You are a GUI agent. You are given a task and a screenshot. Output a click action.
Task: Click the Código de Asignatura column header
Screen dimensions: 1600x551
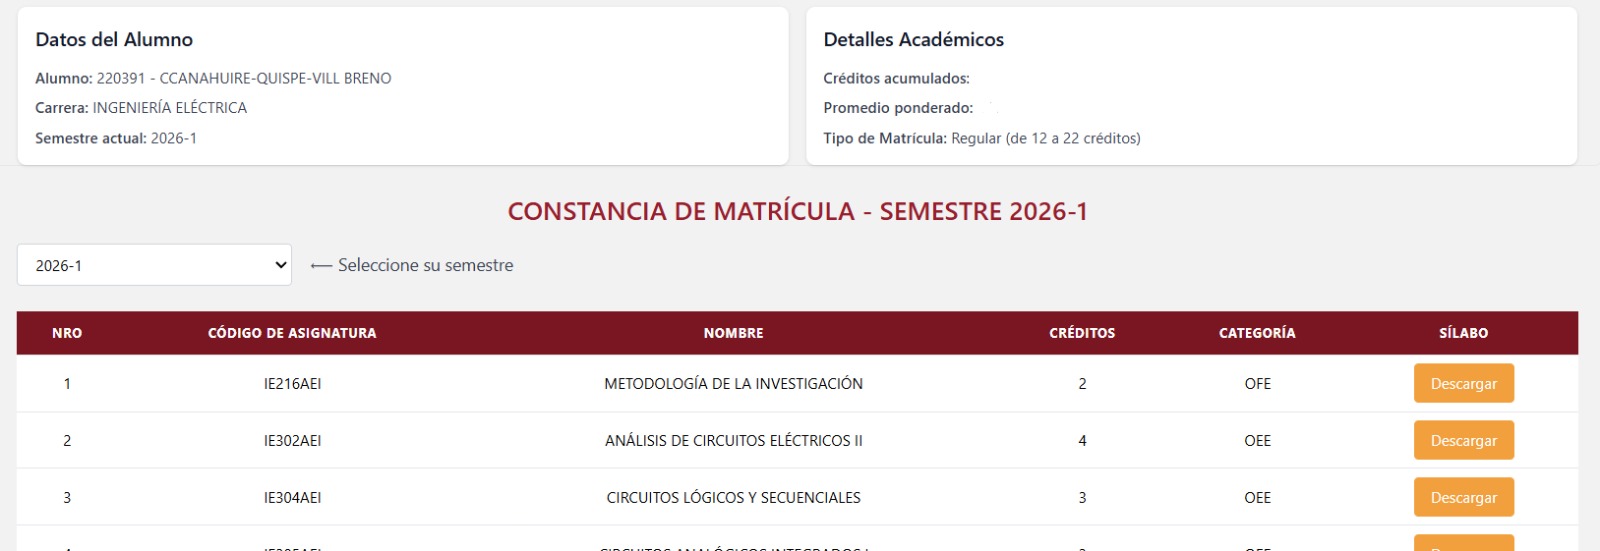tap(292, 333)
